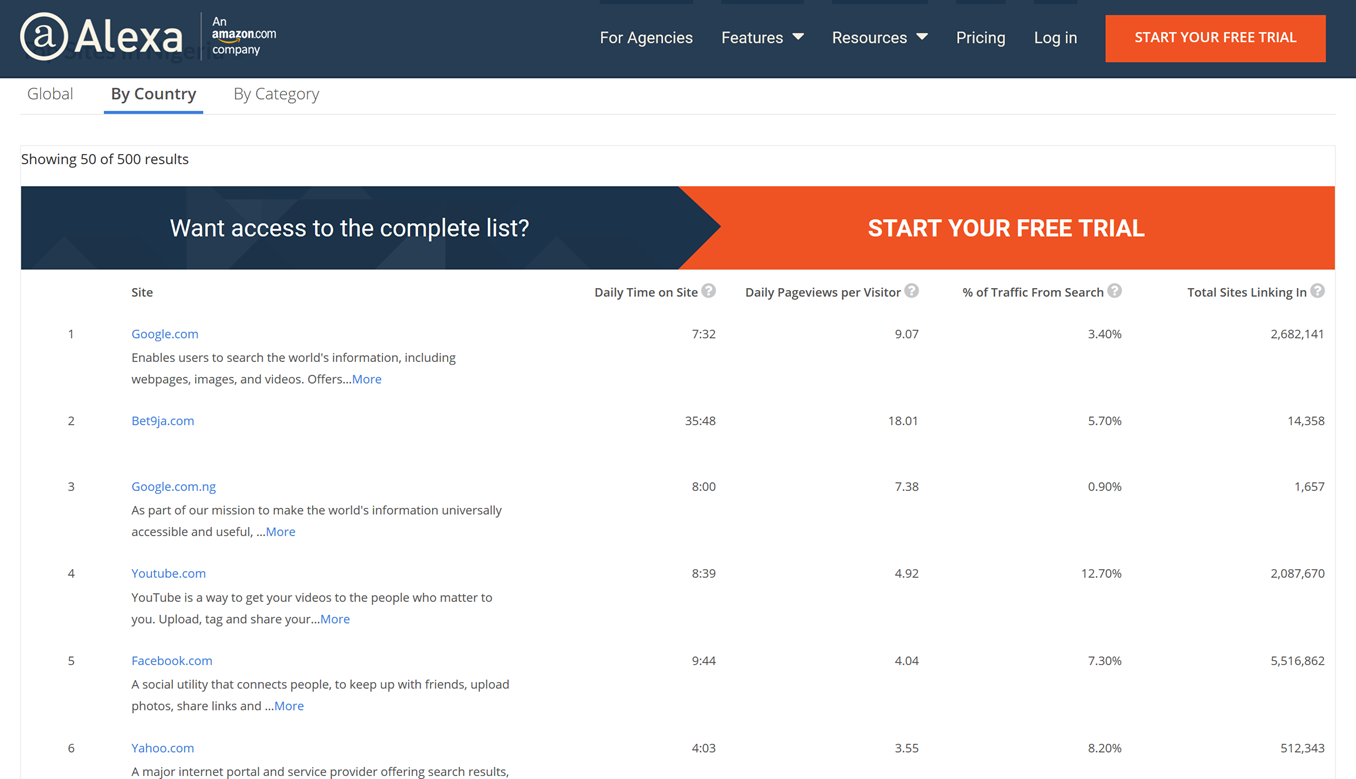Expand More in Youtube.com description
Viewport: 1356px width, 779px height.
tap(335, 619)
